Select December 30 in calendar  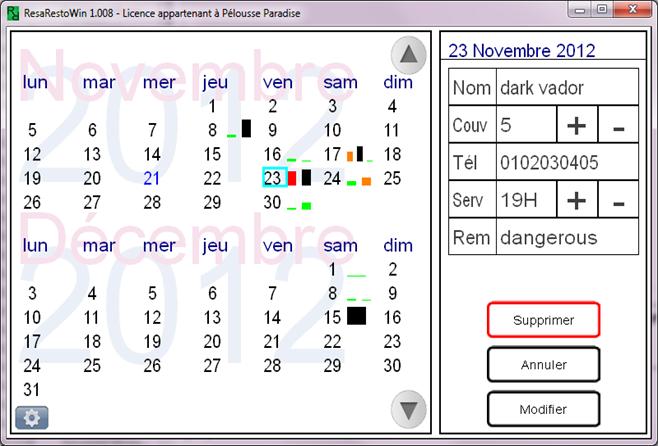[392, 366]
